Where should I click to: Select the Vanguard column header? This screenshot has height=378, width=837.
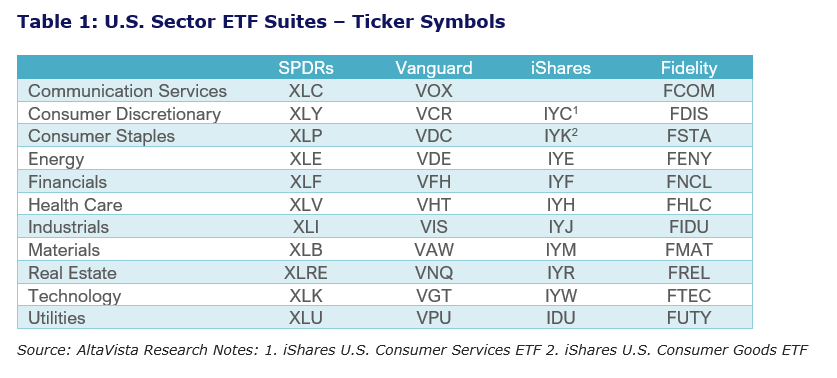pos(433,68)
